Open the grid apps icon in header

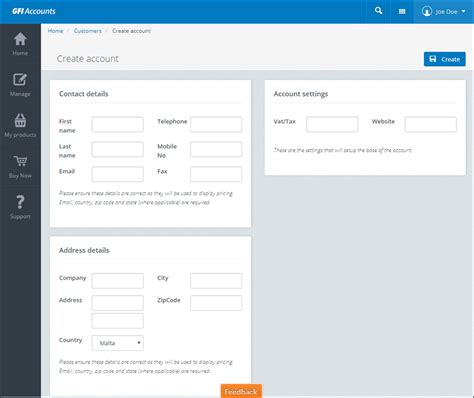pos(402,12)
